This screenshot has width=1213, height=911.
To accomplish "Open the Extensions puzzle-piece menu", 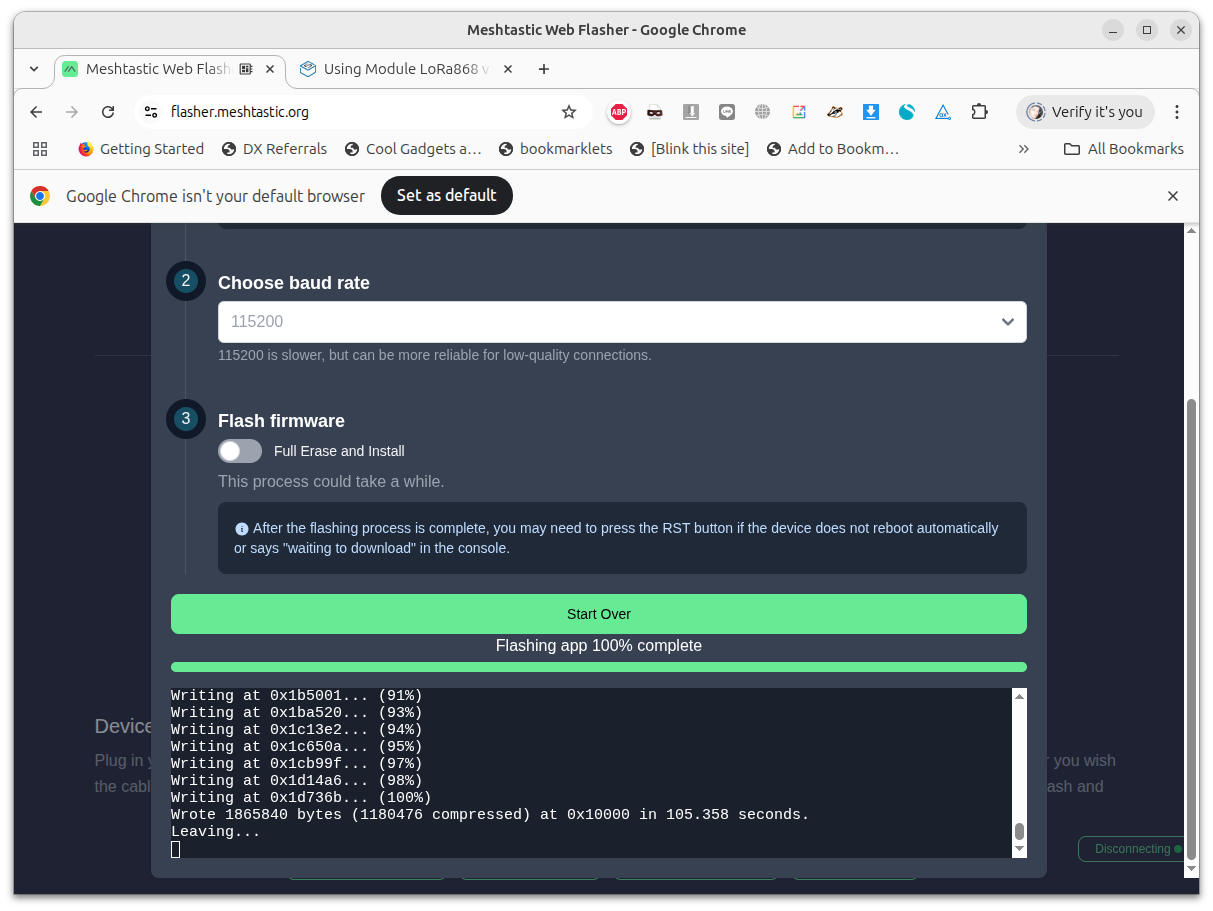I will pyautogui.click(x=979, y=112).
